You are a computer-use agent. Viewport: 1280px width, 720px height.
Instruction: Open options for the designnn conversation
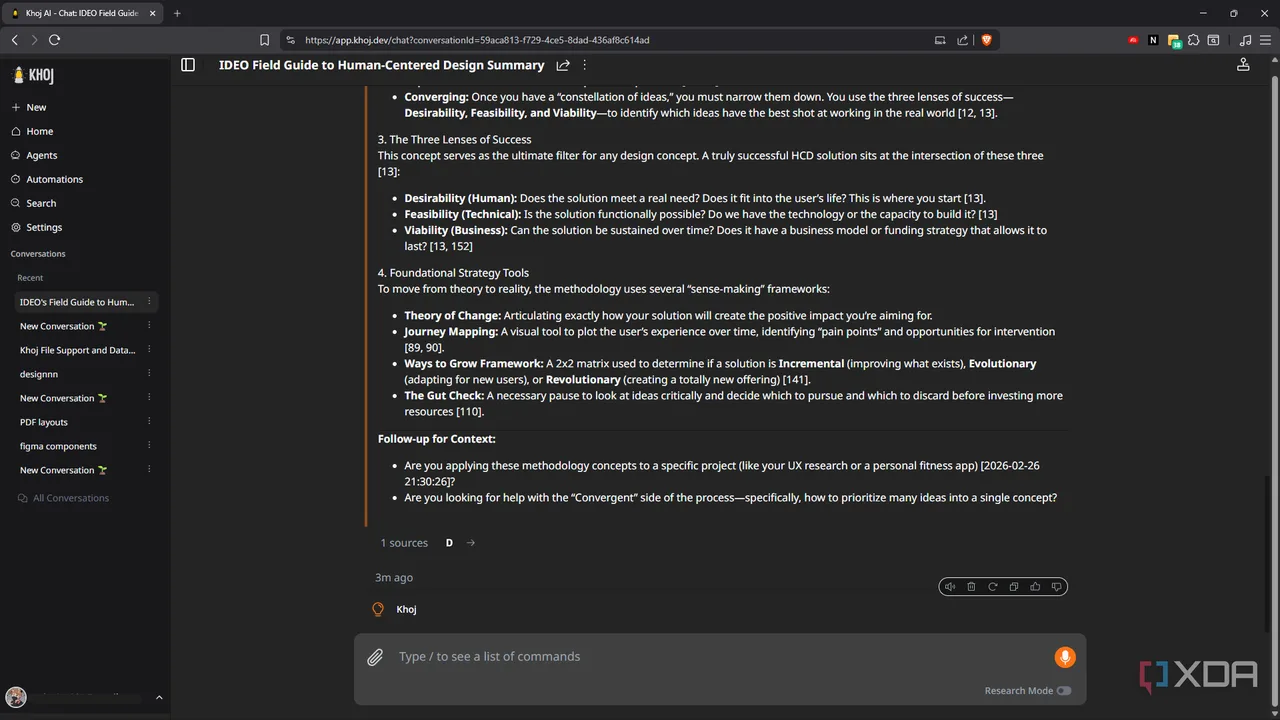tap(149, 374)
